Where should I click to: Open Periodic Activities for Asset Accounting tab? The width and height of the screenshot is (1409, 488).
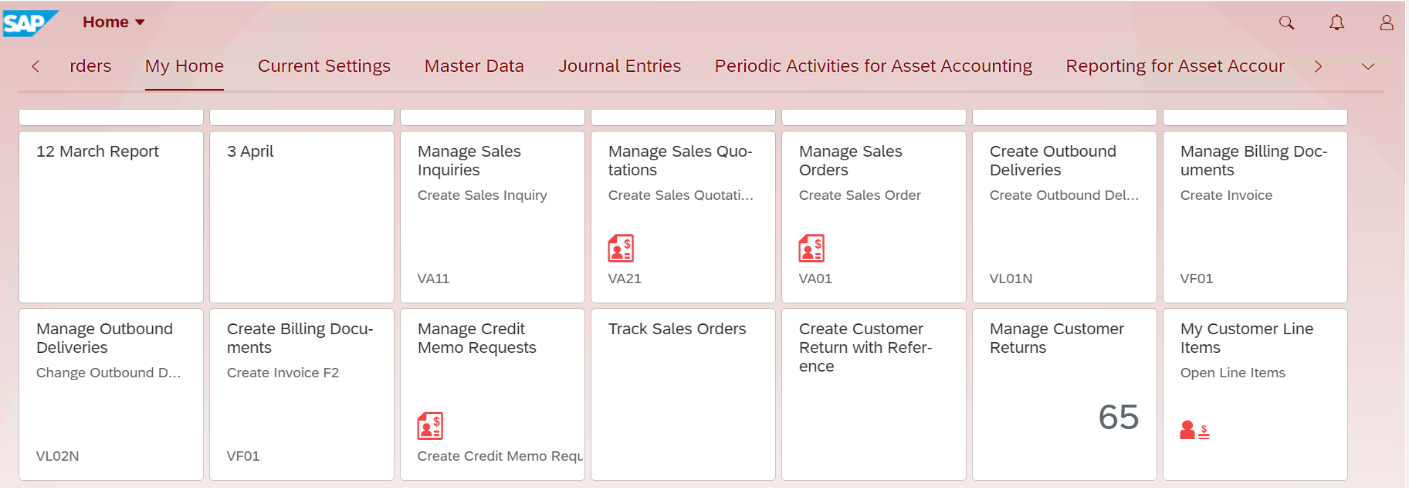pyautogui.click(x=873, y=66)
